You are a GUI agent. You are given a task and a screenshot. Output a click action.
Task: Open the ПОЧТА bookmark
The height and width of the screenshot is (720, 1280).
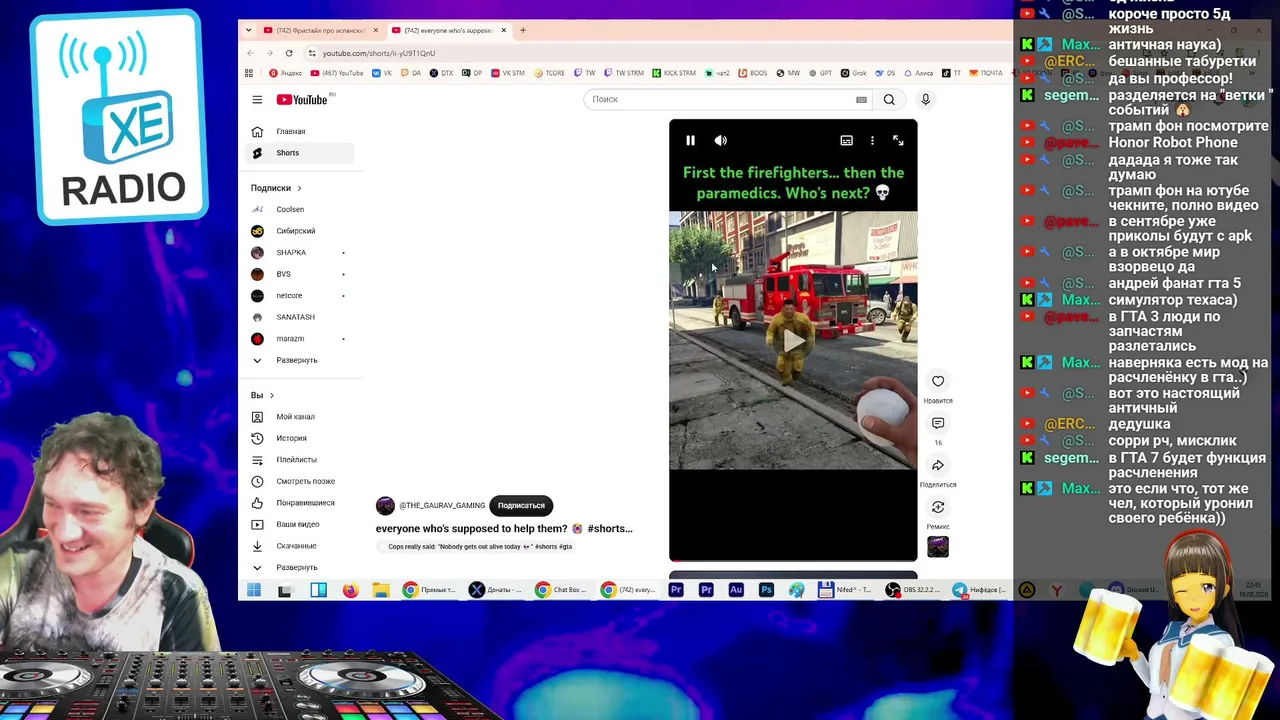pos(987,73)
